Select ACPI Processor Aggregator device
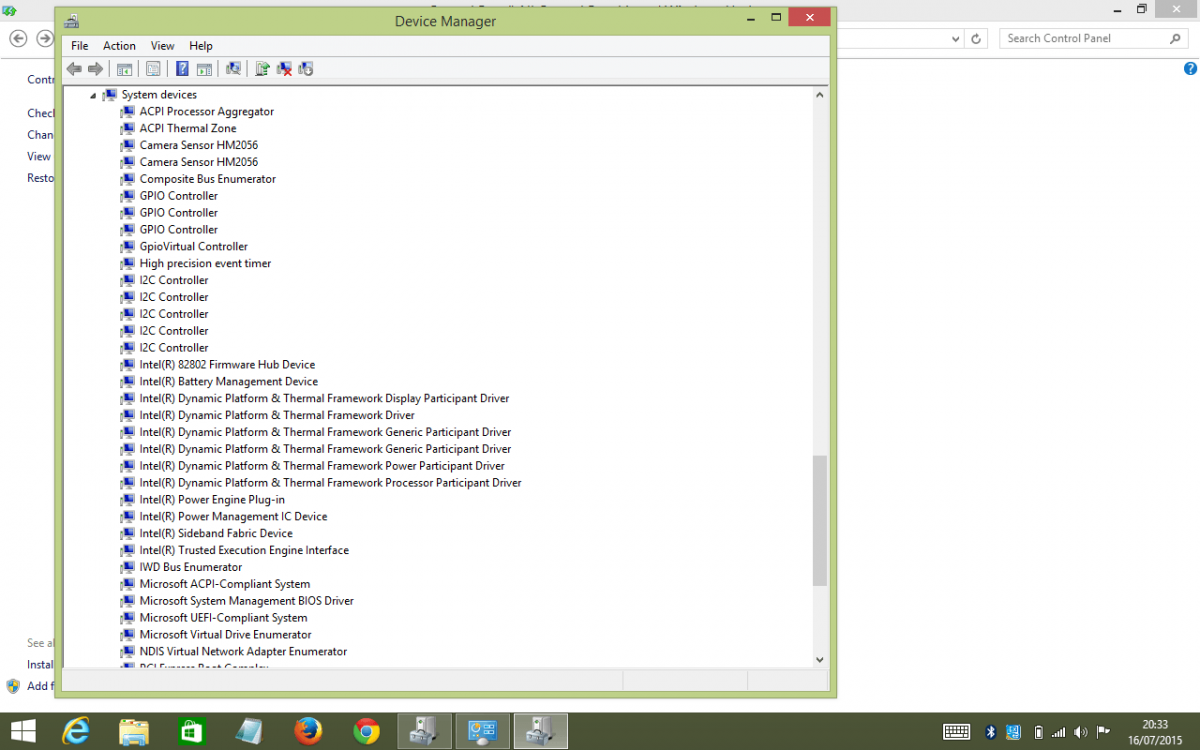 click(206, 112)
